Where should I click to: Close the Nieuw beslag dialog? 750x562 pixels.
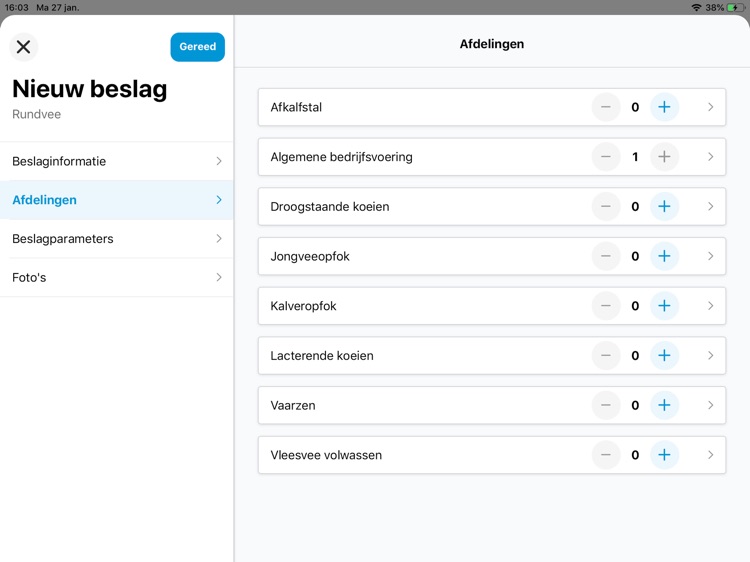pyautogui.click(x=24, y=47)
